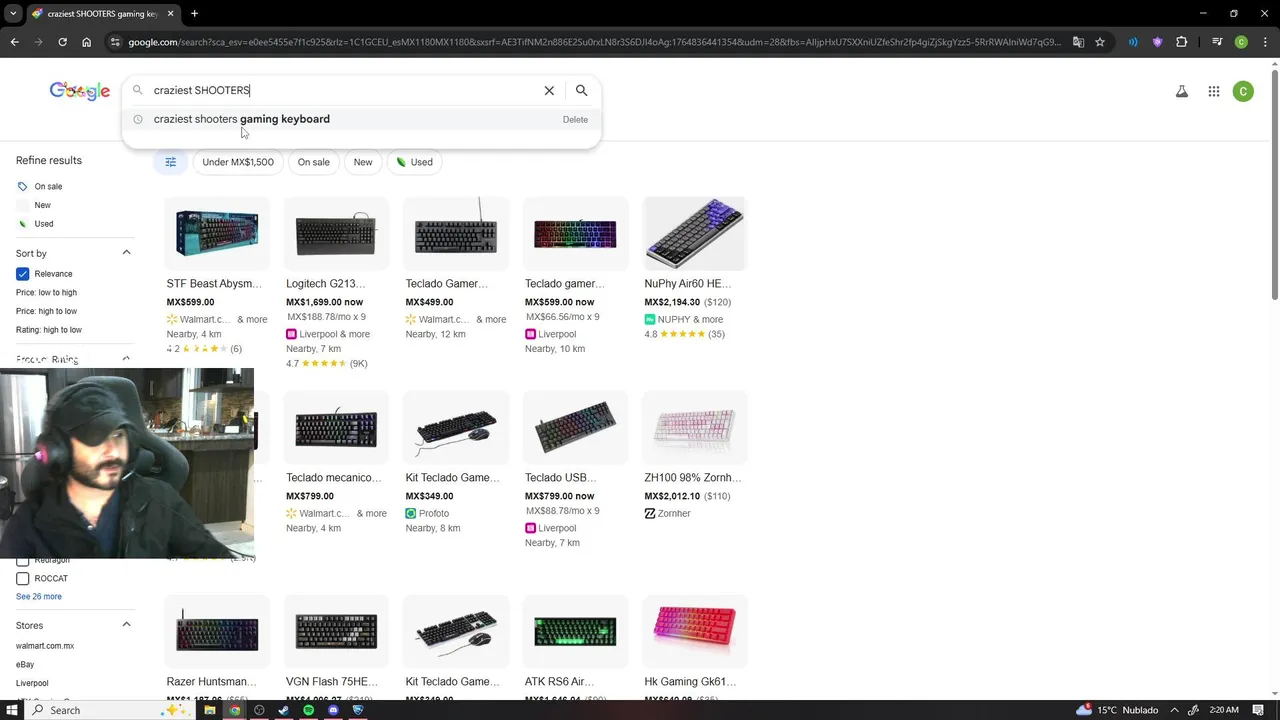This screenshot has width=1280, height=720.
Task: Refine results by Used in sidebar
Action: click(44, 224)
